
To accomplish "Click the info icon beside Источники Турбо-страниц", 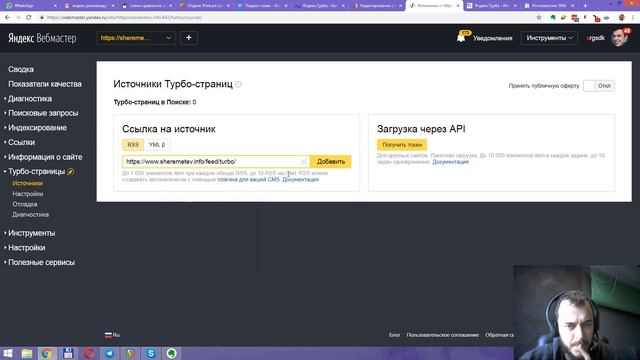I will coord(238,84).
